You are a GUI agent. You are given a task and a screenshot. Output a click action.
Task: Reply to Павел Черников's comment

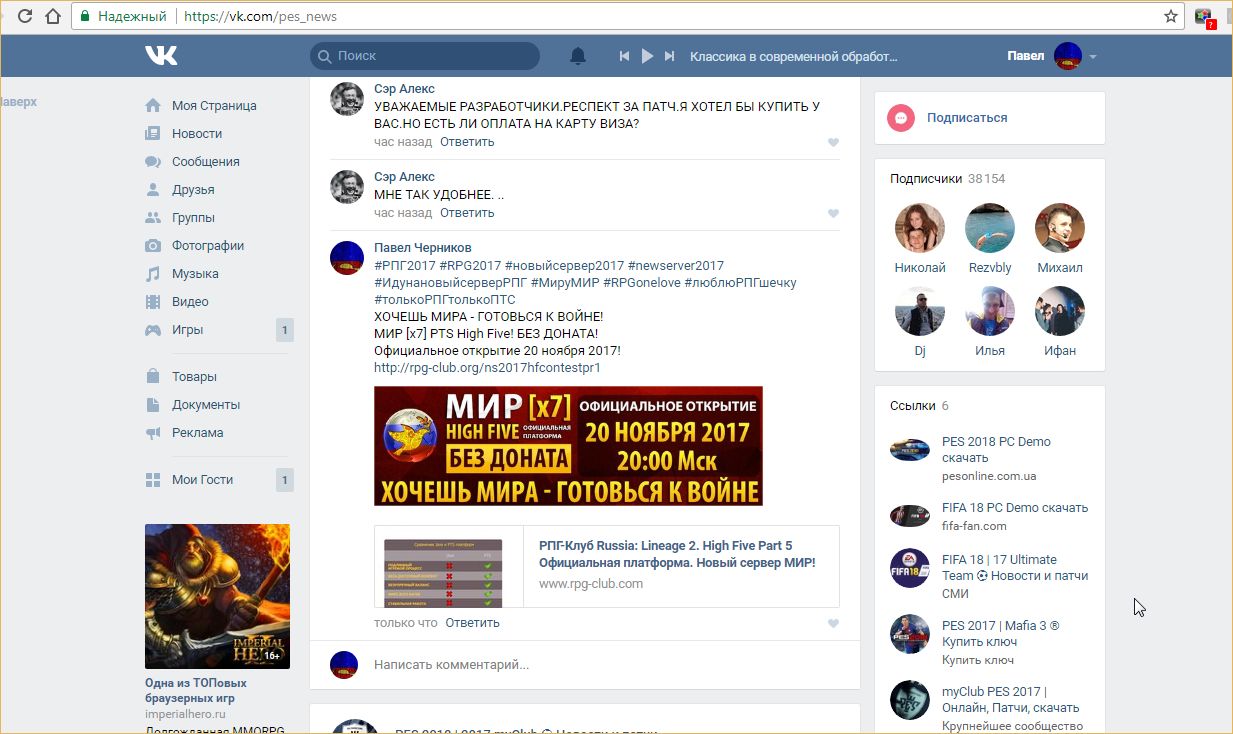coord(472,623)
